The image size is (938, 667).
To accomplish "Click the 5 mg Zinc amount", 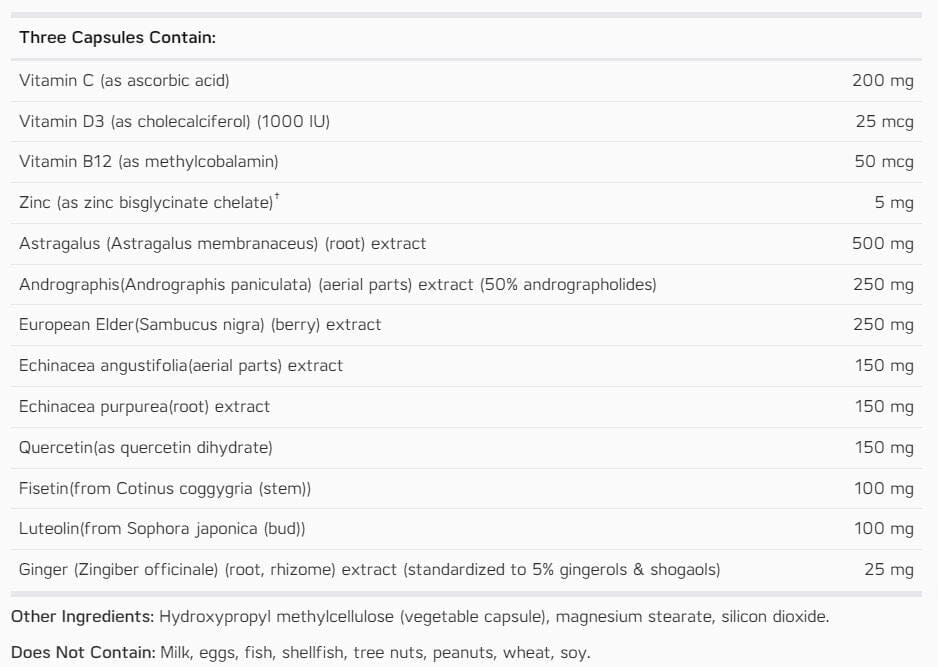I will pos(894,203).
